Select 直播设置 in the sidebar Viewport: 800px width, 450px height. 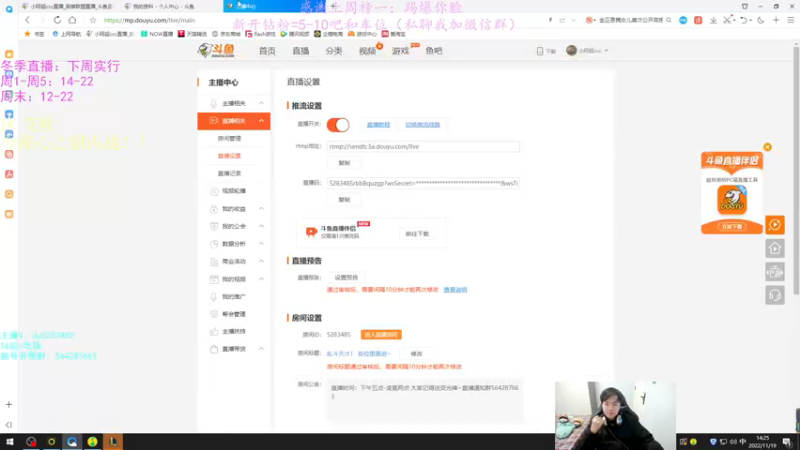229,156
